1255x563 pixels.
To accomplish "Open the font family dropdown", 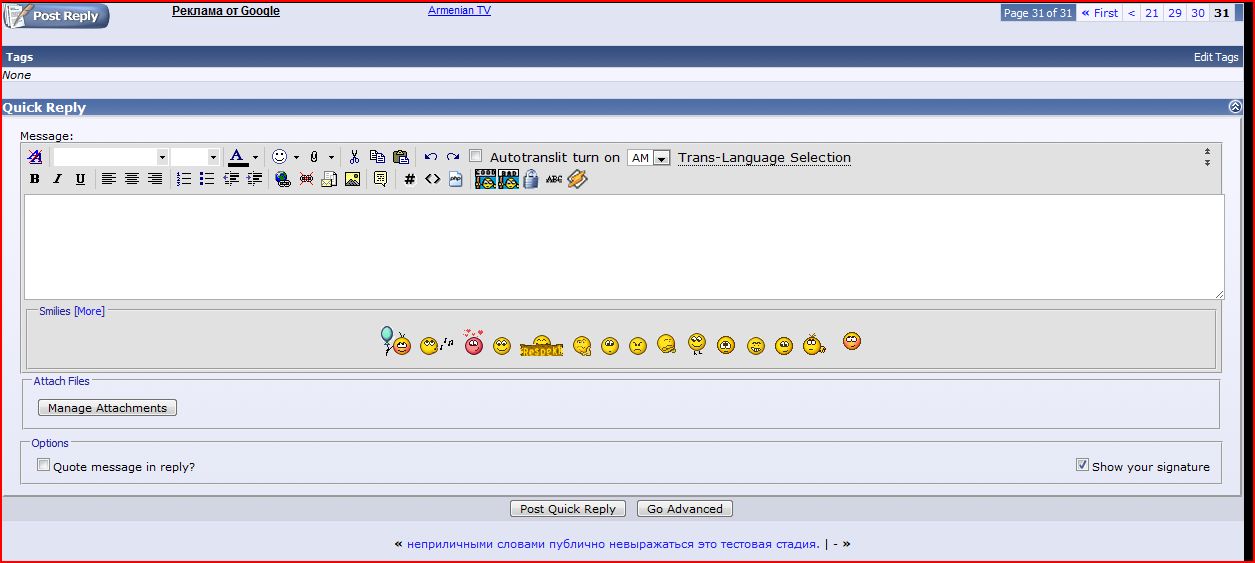I will point(162,157).
